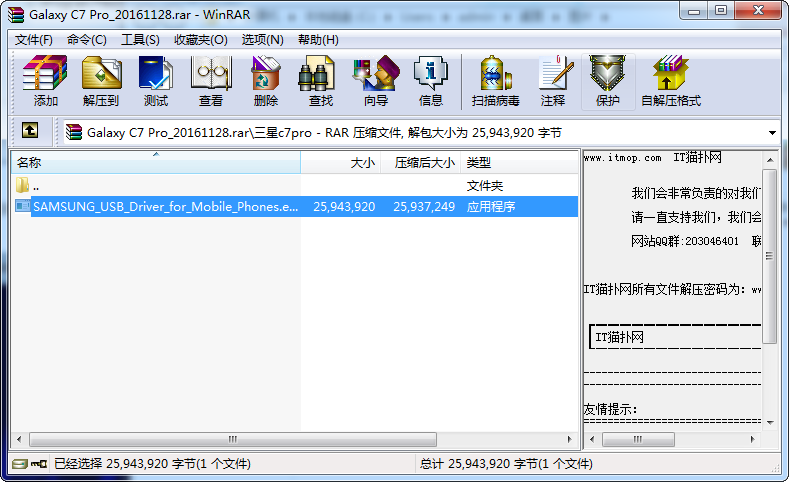Open the File (文件) menu

click(x=34, y=40)
